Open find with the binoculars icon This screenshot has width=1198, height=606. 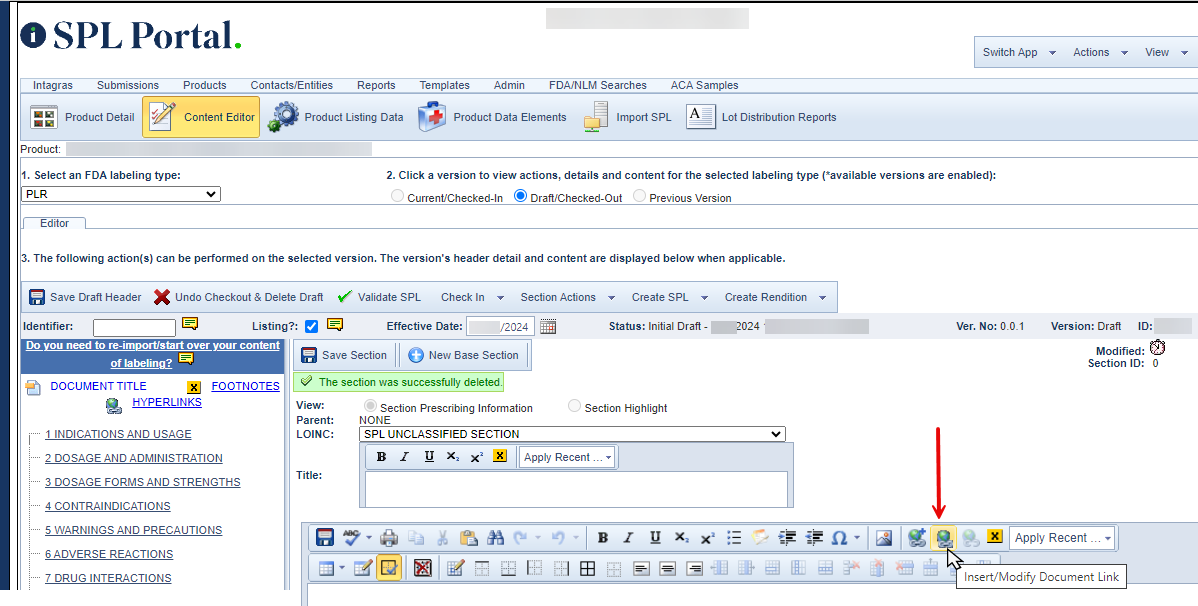(496, 538)
